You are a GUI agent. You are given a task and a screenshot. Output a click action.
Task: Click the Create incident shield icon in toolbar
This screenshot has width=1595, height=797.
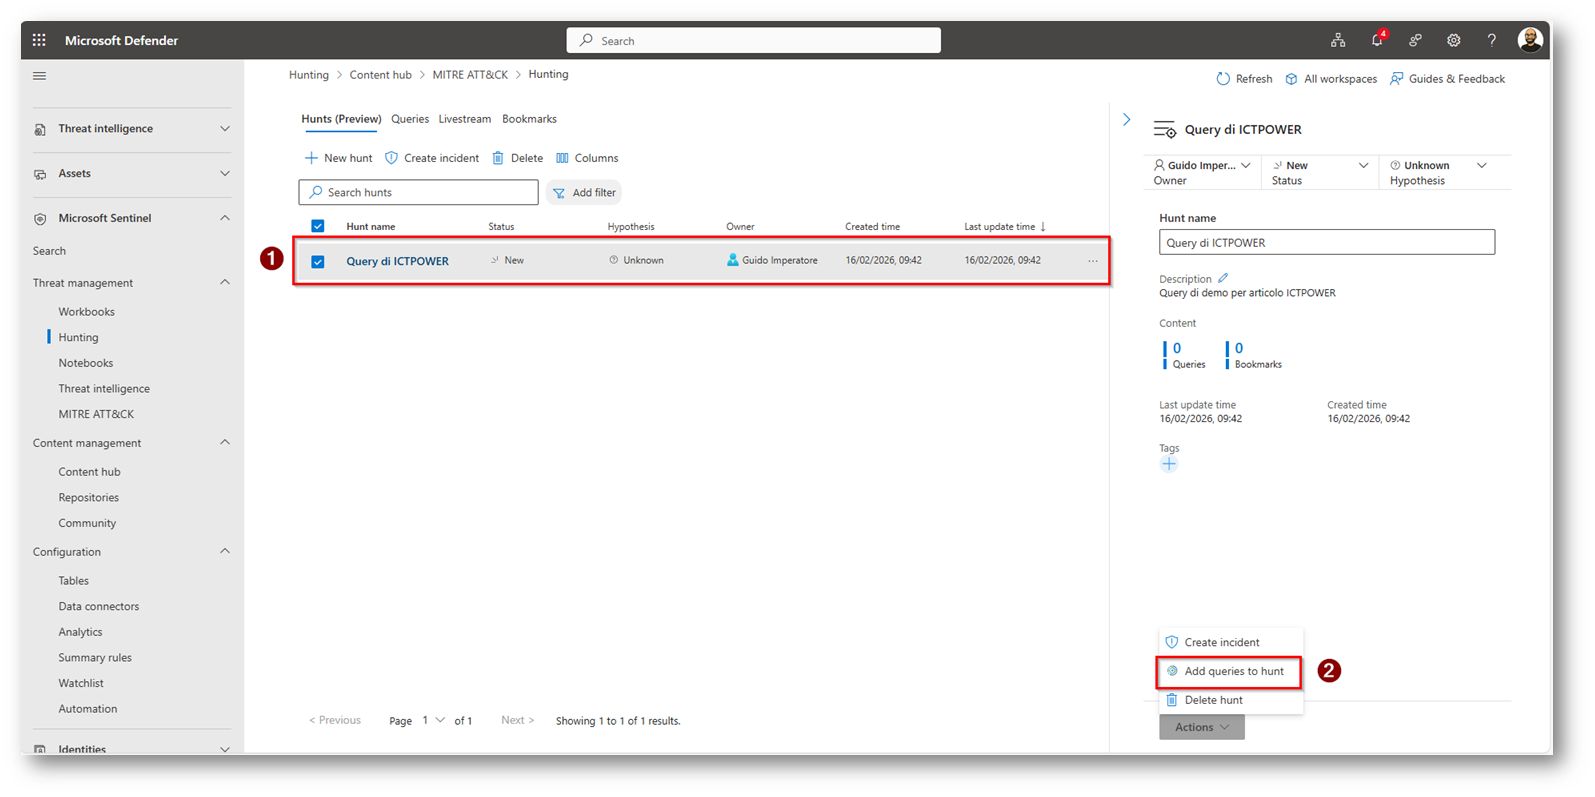point(391,158)
